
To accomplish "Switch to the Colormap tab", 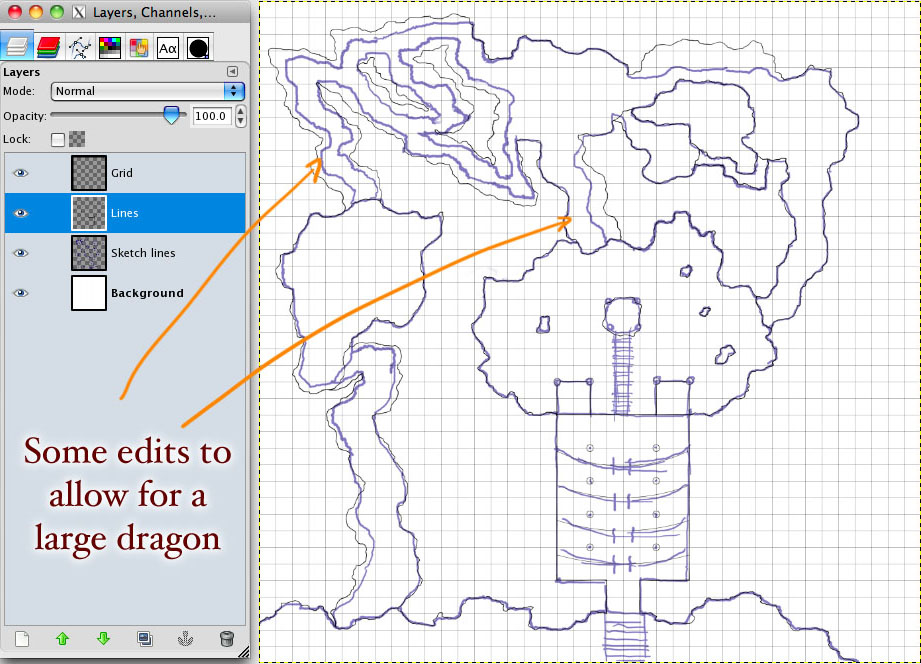I will 109,46.
